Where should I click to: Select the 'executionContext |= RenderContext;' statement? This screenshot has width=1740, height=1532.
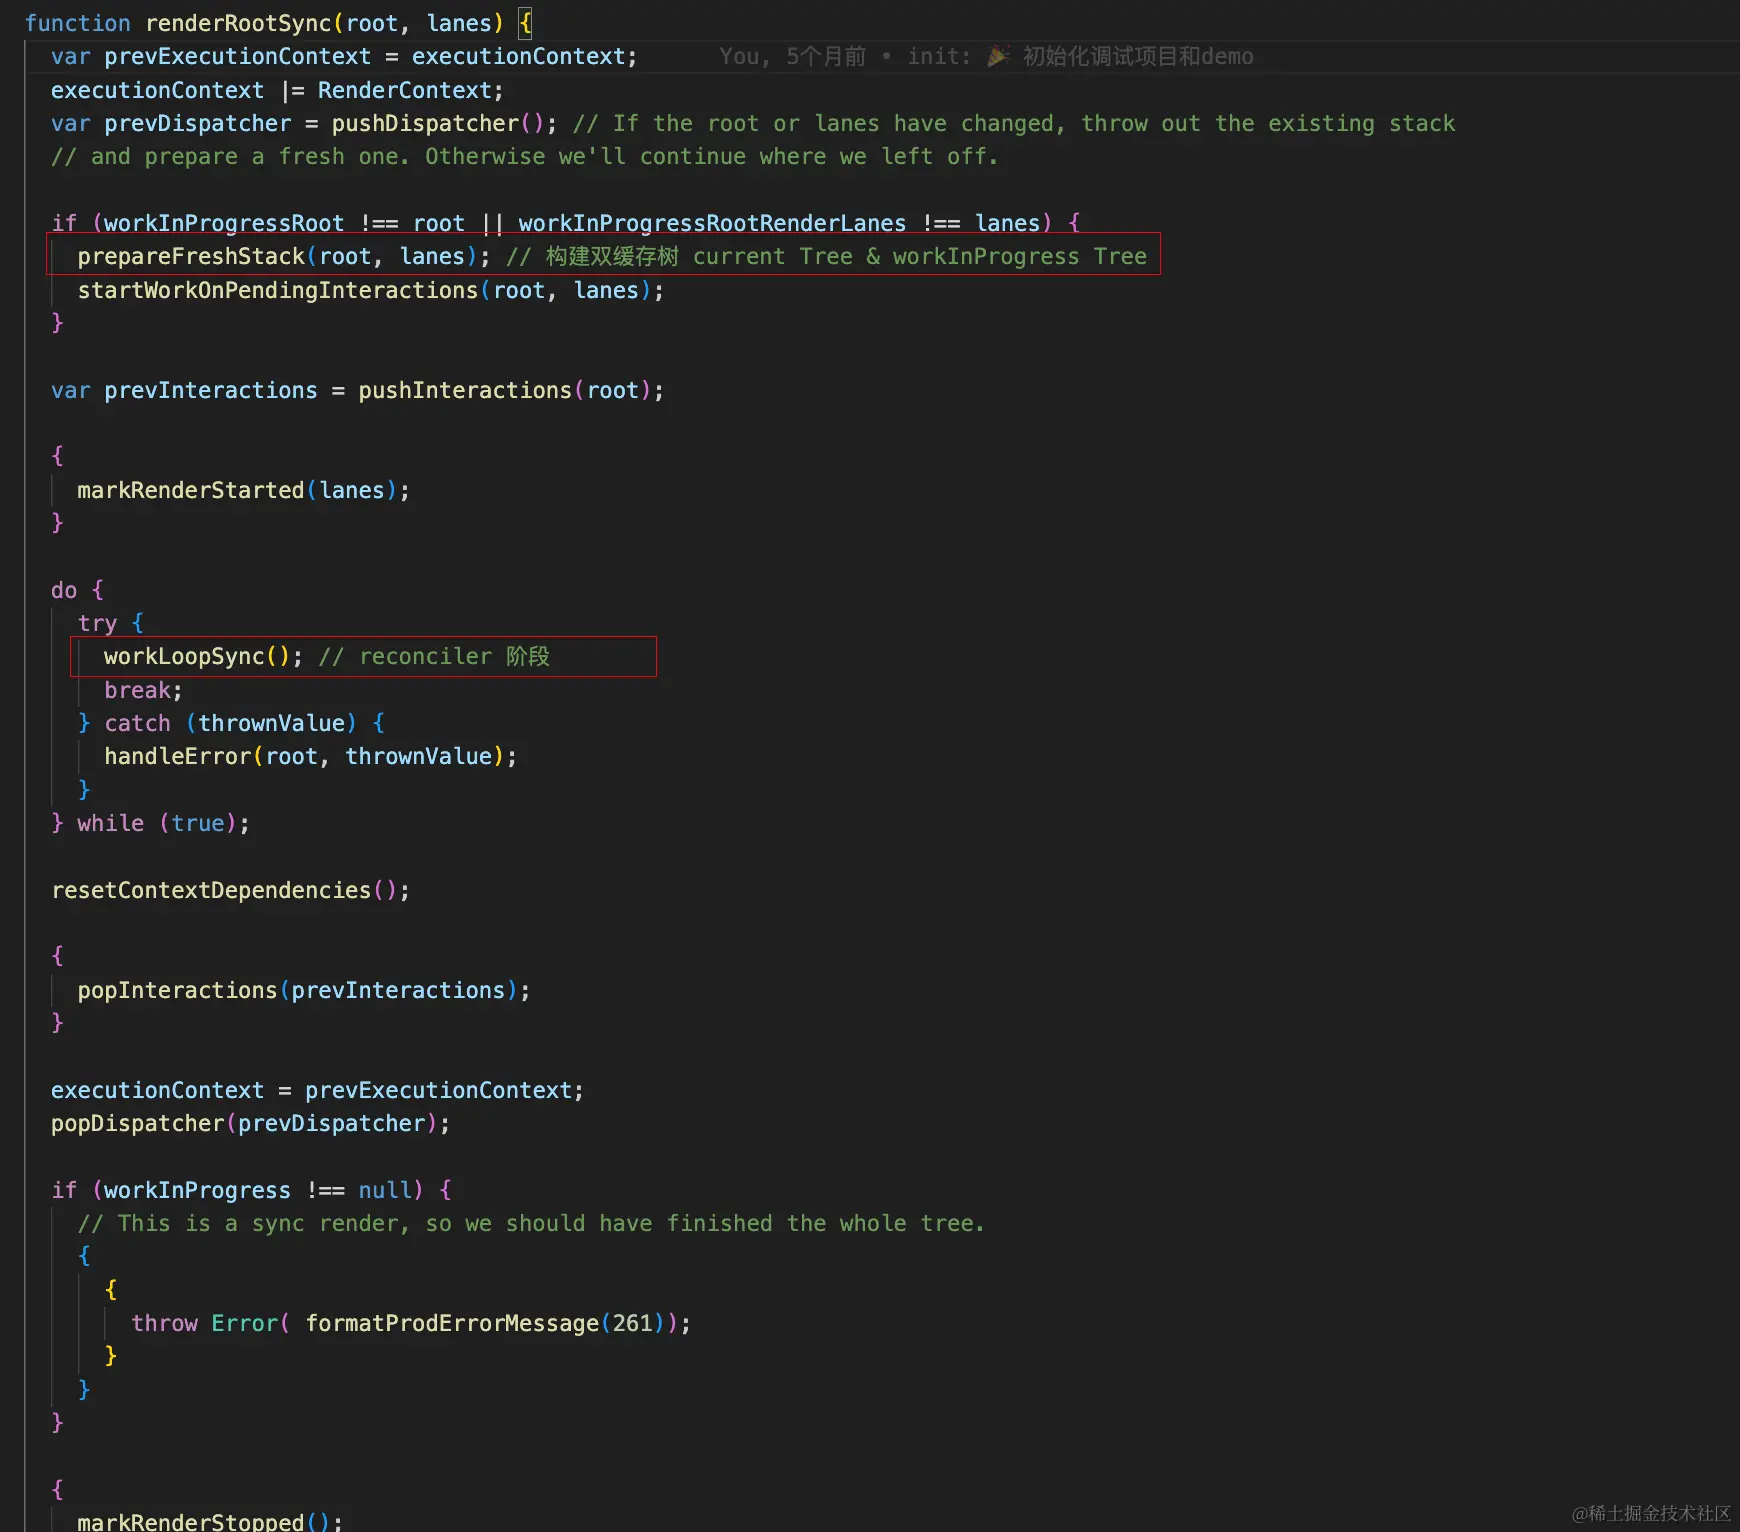[278, 90]
